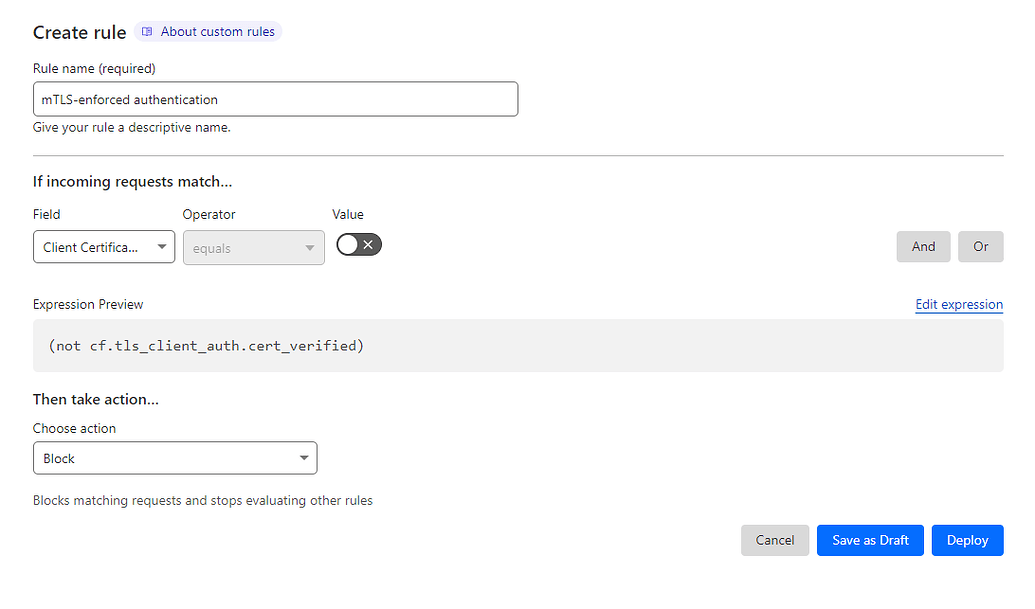Click inside the Rule name field

click(275, 99)
